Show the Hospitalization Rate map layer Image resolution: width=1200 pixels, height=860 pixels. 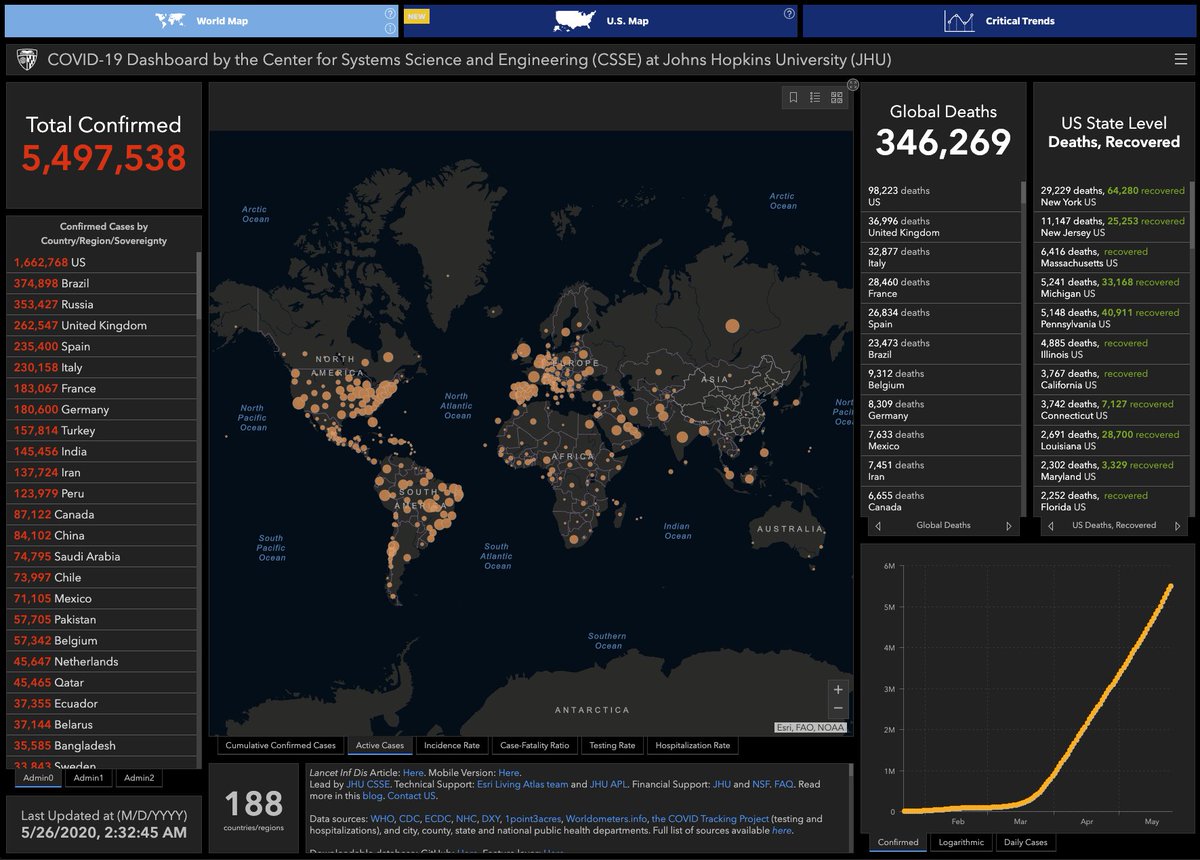coord(693,745)
